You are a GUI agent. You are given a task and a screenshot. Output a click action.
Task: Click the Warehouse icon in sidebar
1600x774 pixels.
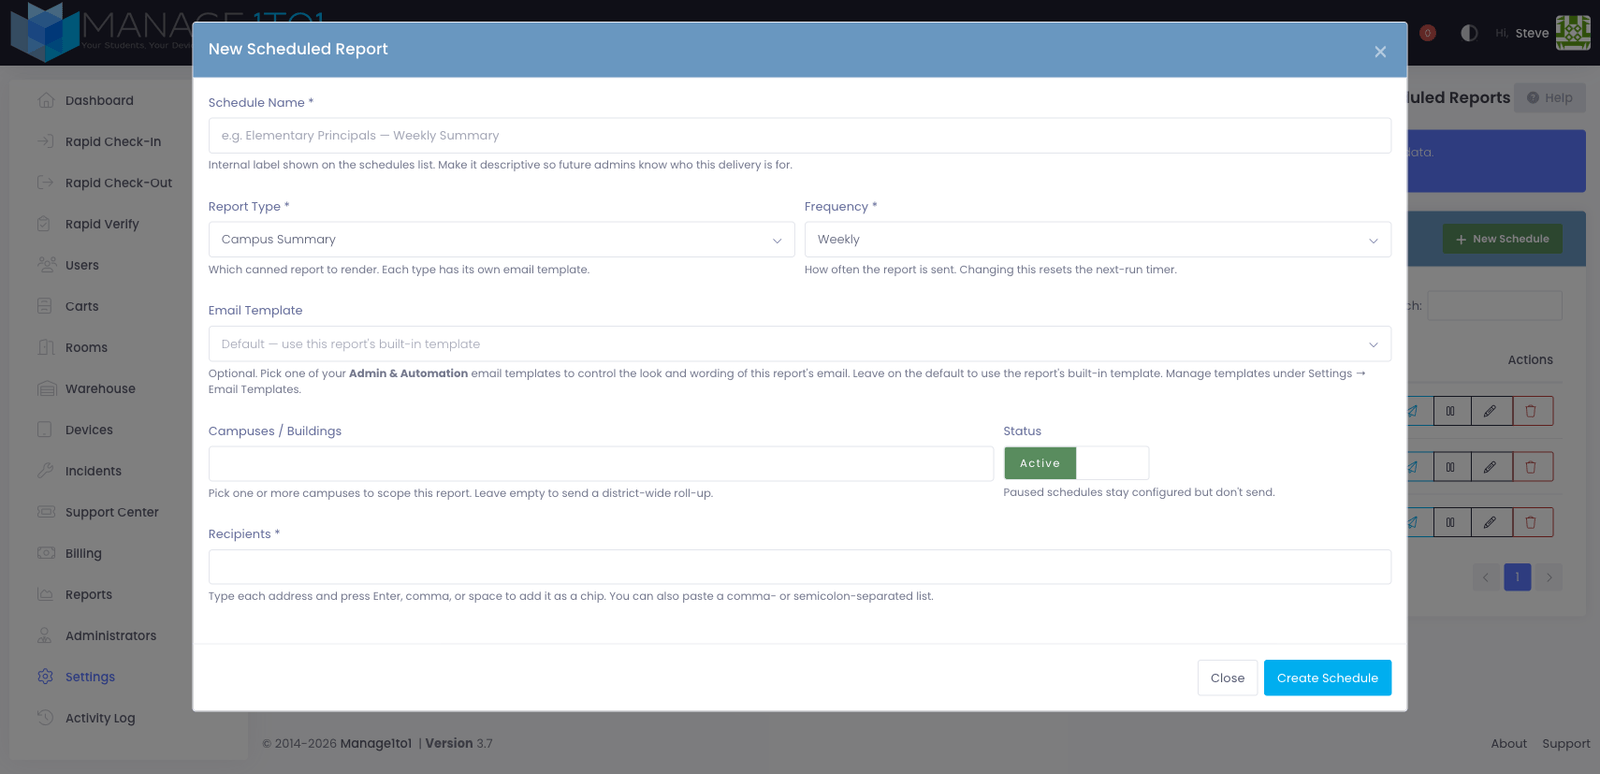(x=46, y=388)
